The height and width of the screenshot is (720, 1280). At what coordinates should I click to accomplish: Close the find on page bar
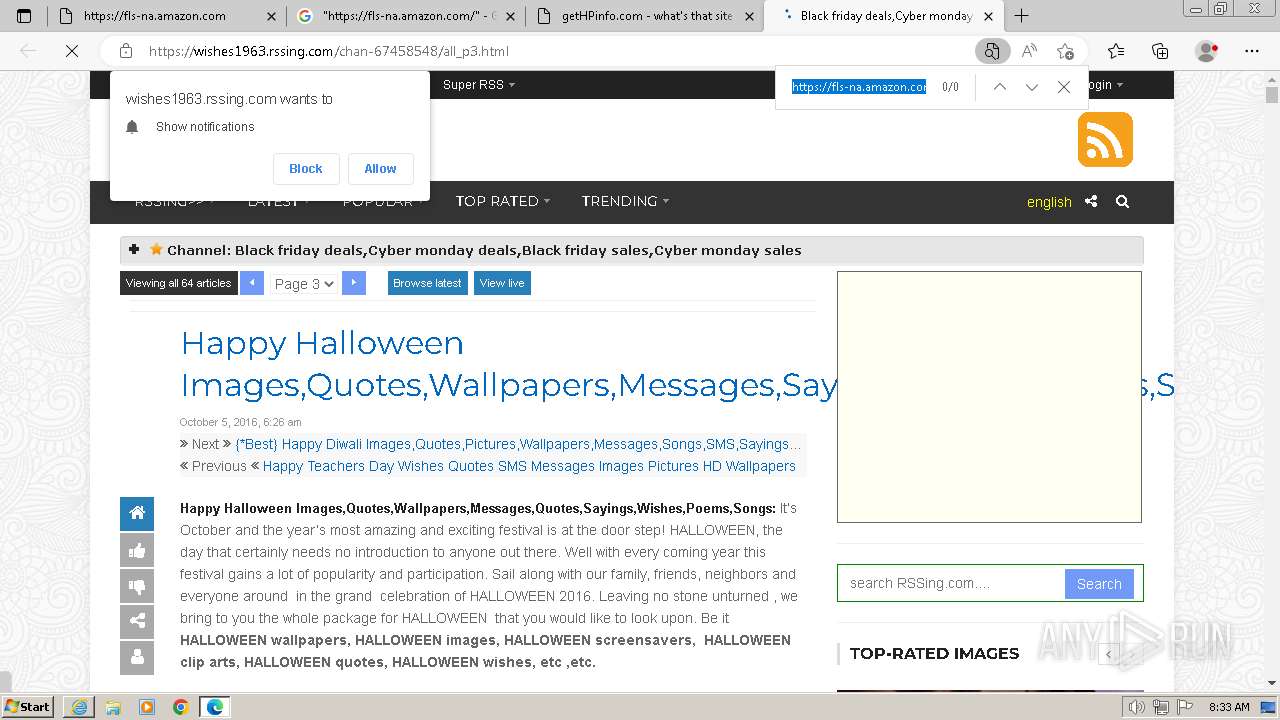pos(1064,87)
